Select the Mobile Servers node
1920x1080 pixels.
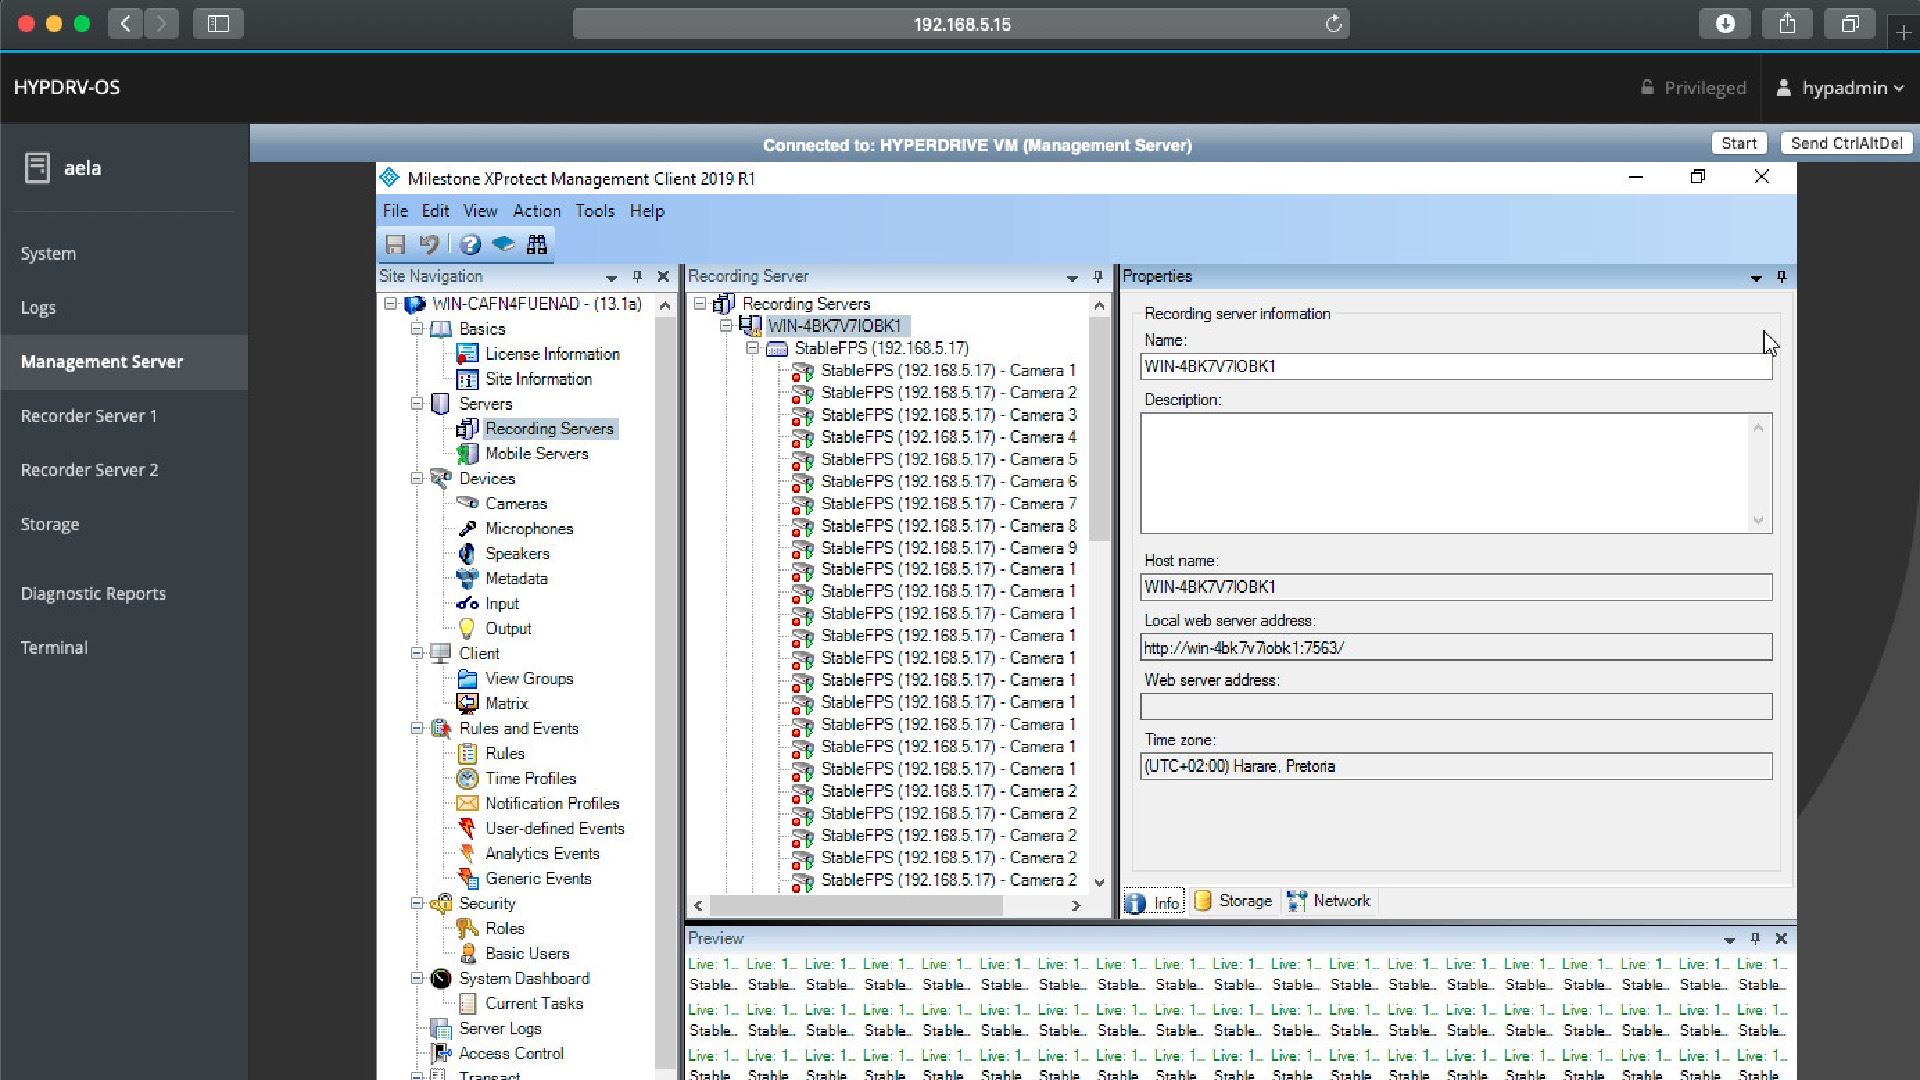point(536,453)
